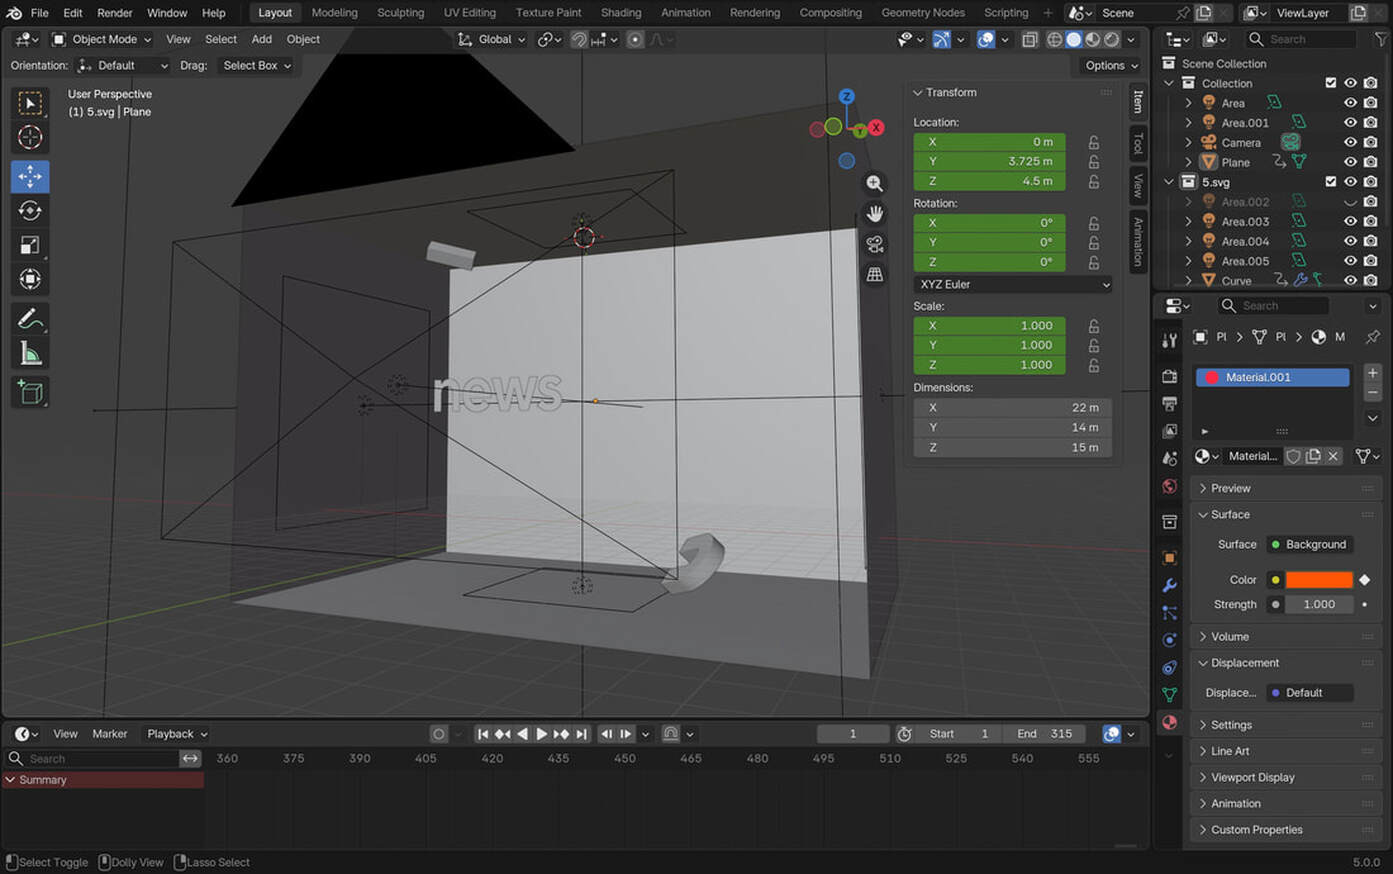Select the Measure tool
This screenshot has width=1393, height=874.
[30, 354]
